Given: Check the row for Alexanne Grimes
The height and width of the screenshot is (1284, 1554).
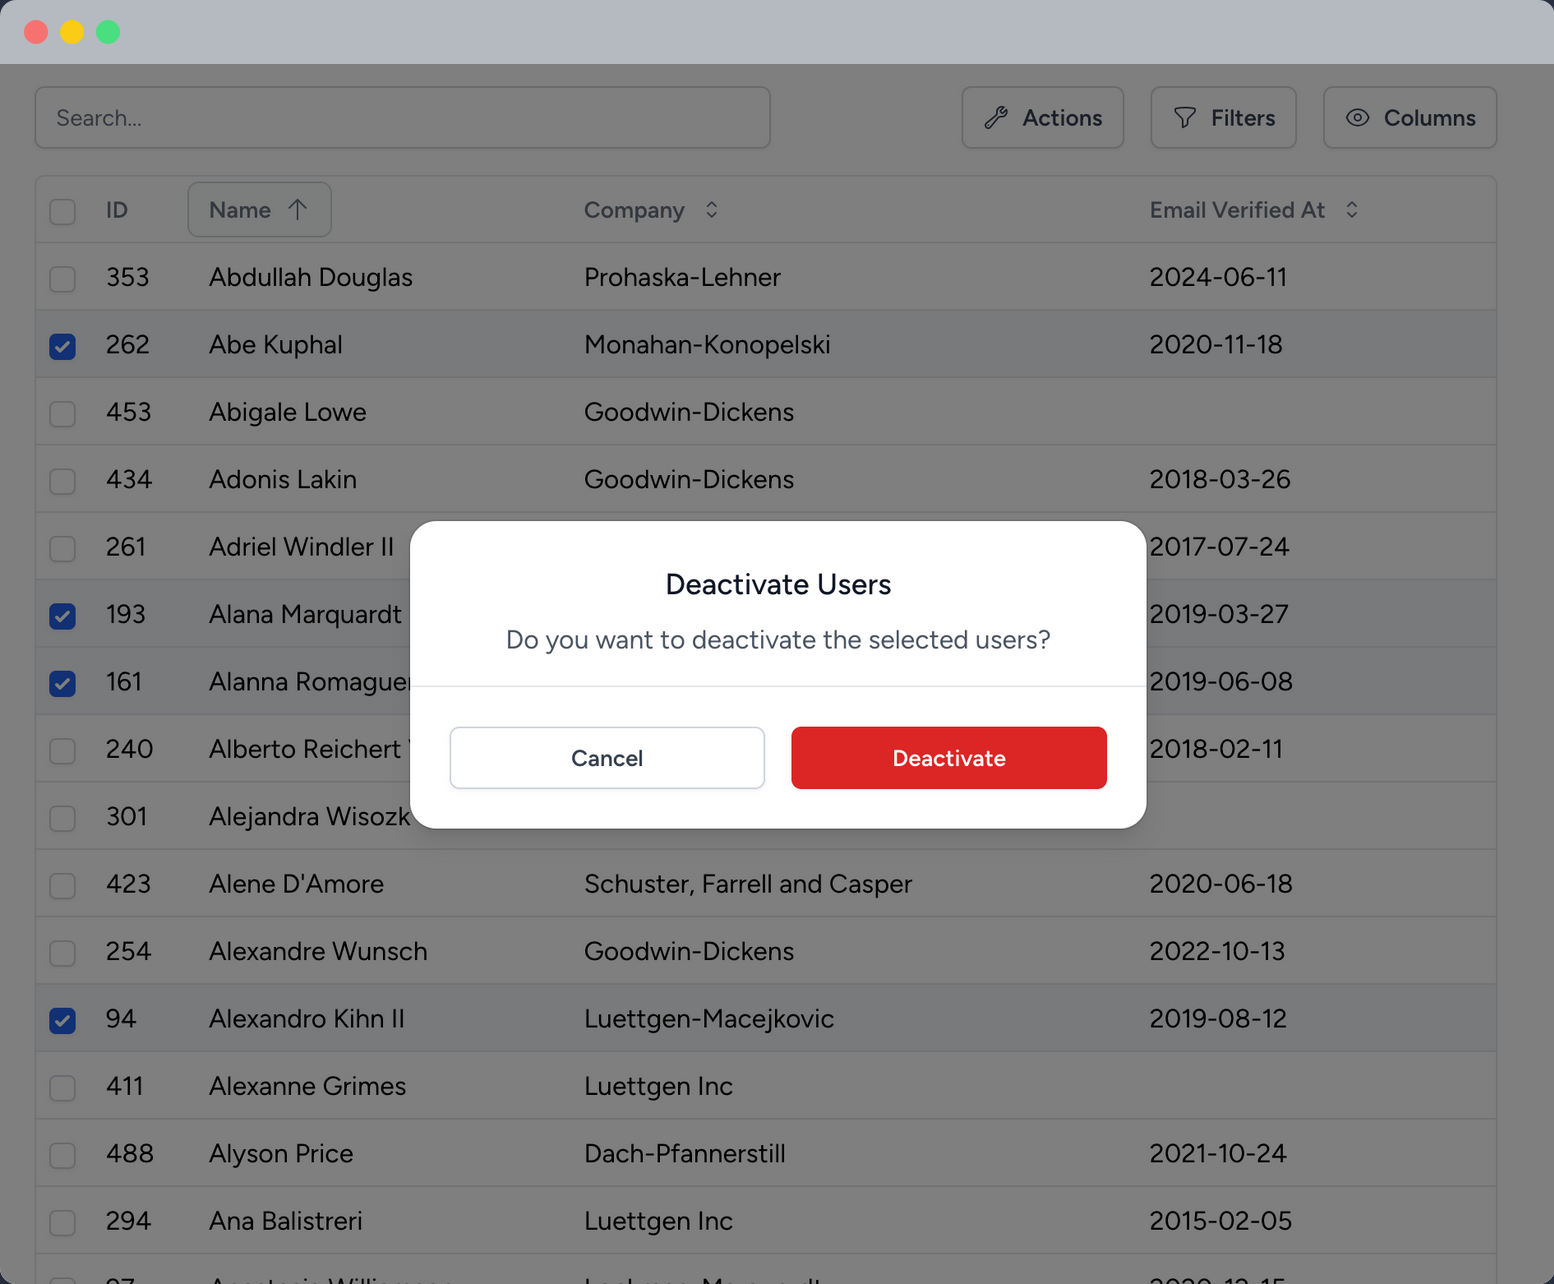Looking at the screenshot, I should pyautogui.click(x=63, y=1087).
